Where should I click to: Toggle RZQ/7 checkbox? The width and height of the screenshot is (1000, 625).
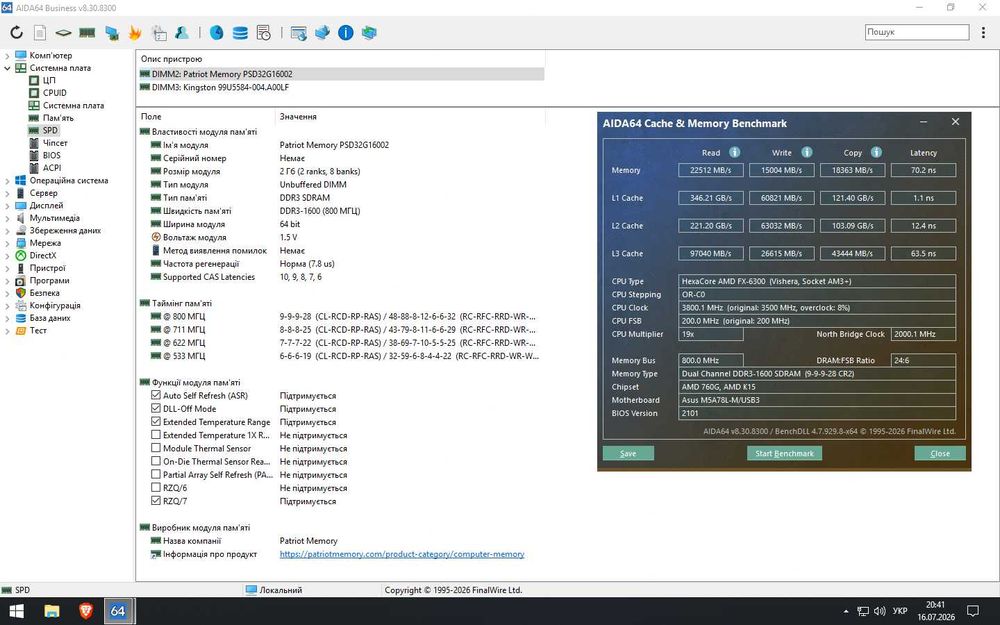(156, 501)
